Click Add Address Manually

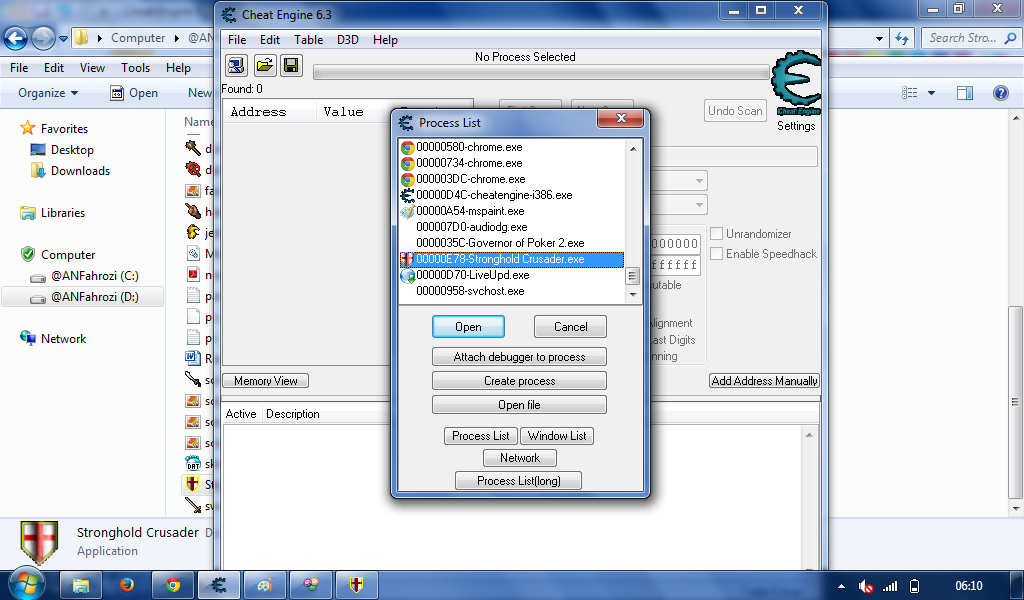(764, 381)
